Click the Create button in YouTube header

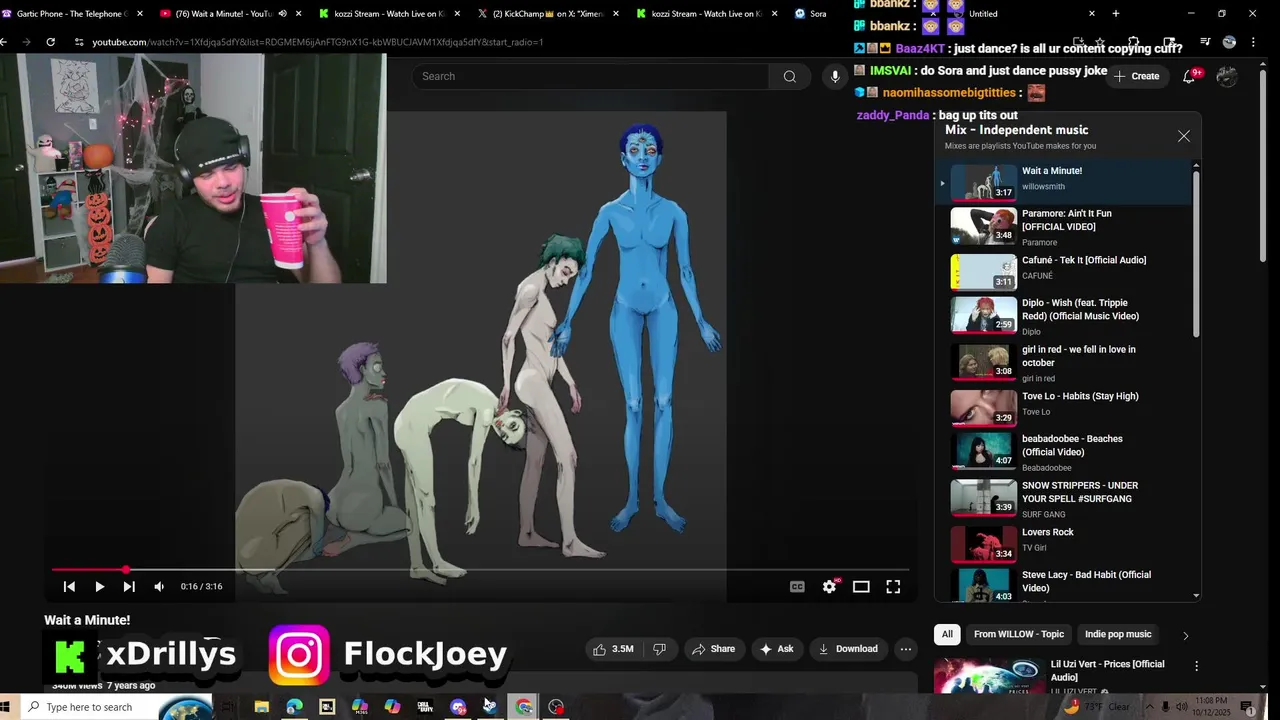click(x=1136, y=76)
